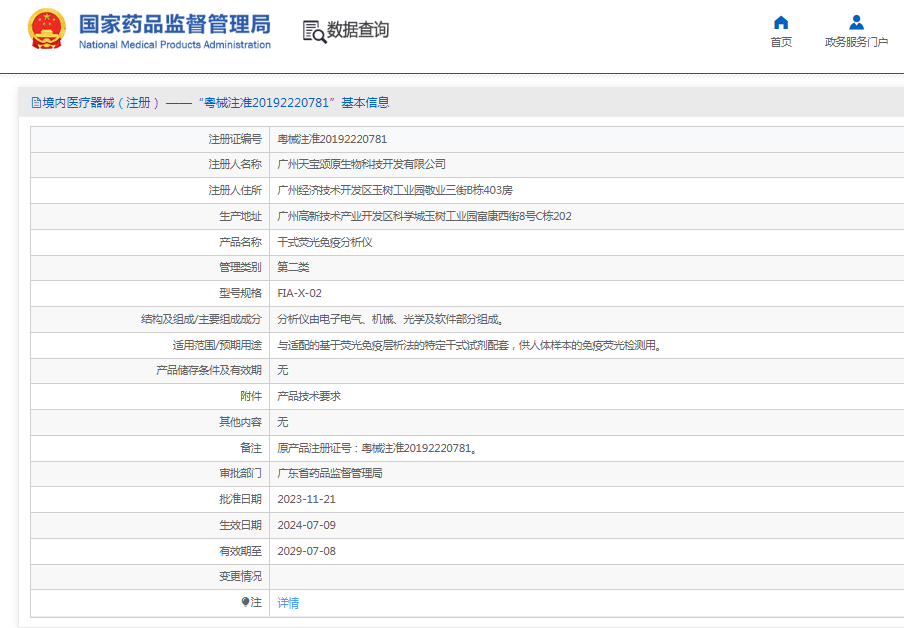Click product name 干式荧光免疫分析仪
The height and width of the screenshot is (628, 904).
(325, 242)
